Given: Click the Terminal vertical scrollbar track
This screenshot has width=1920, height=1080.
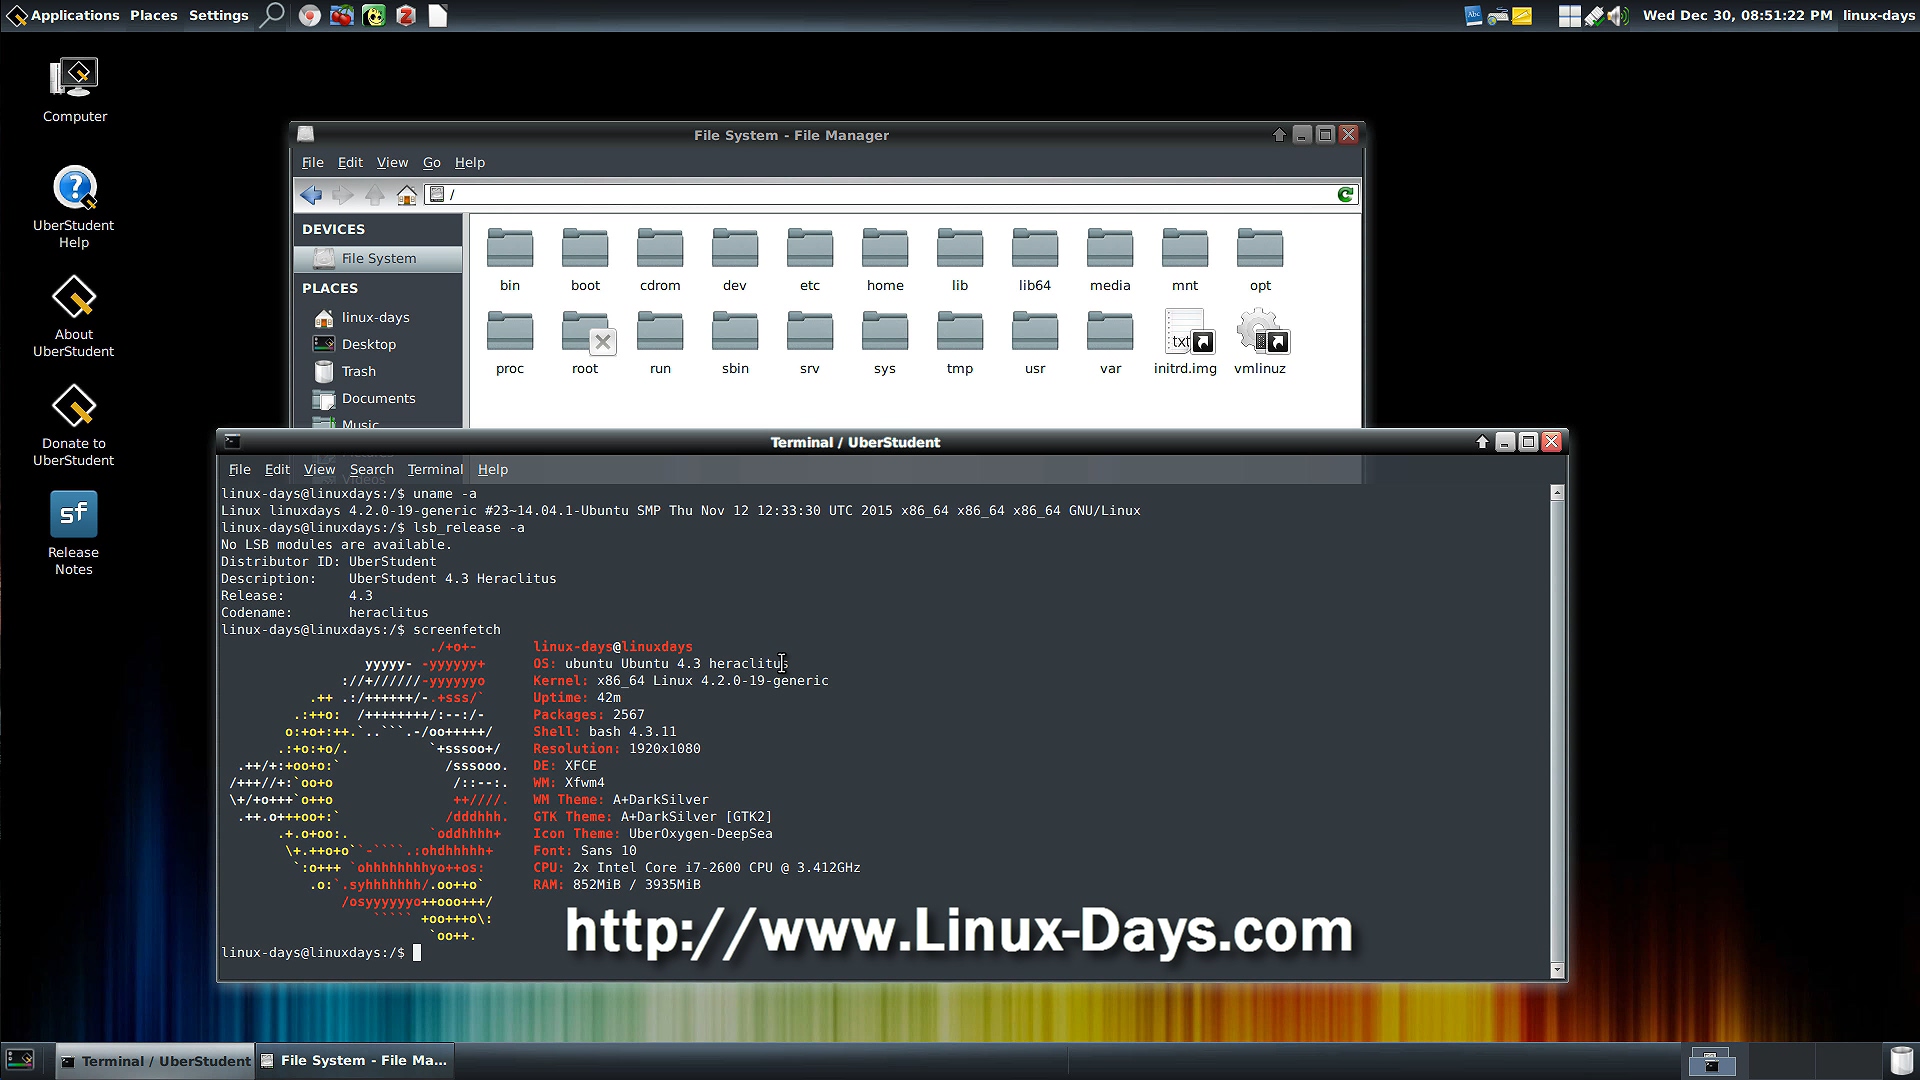Looking at the screenshot, I should point(1557,730).
